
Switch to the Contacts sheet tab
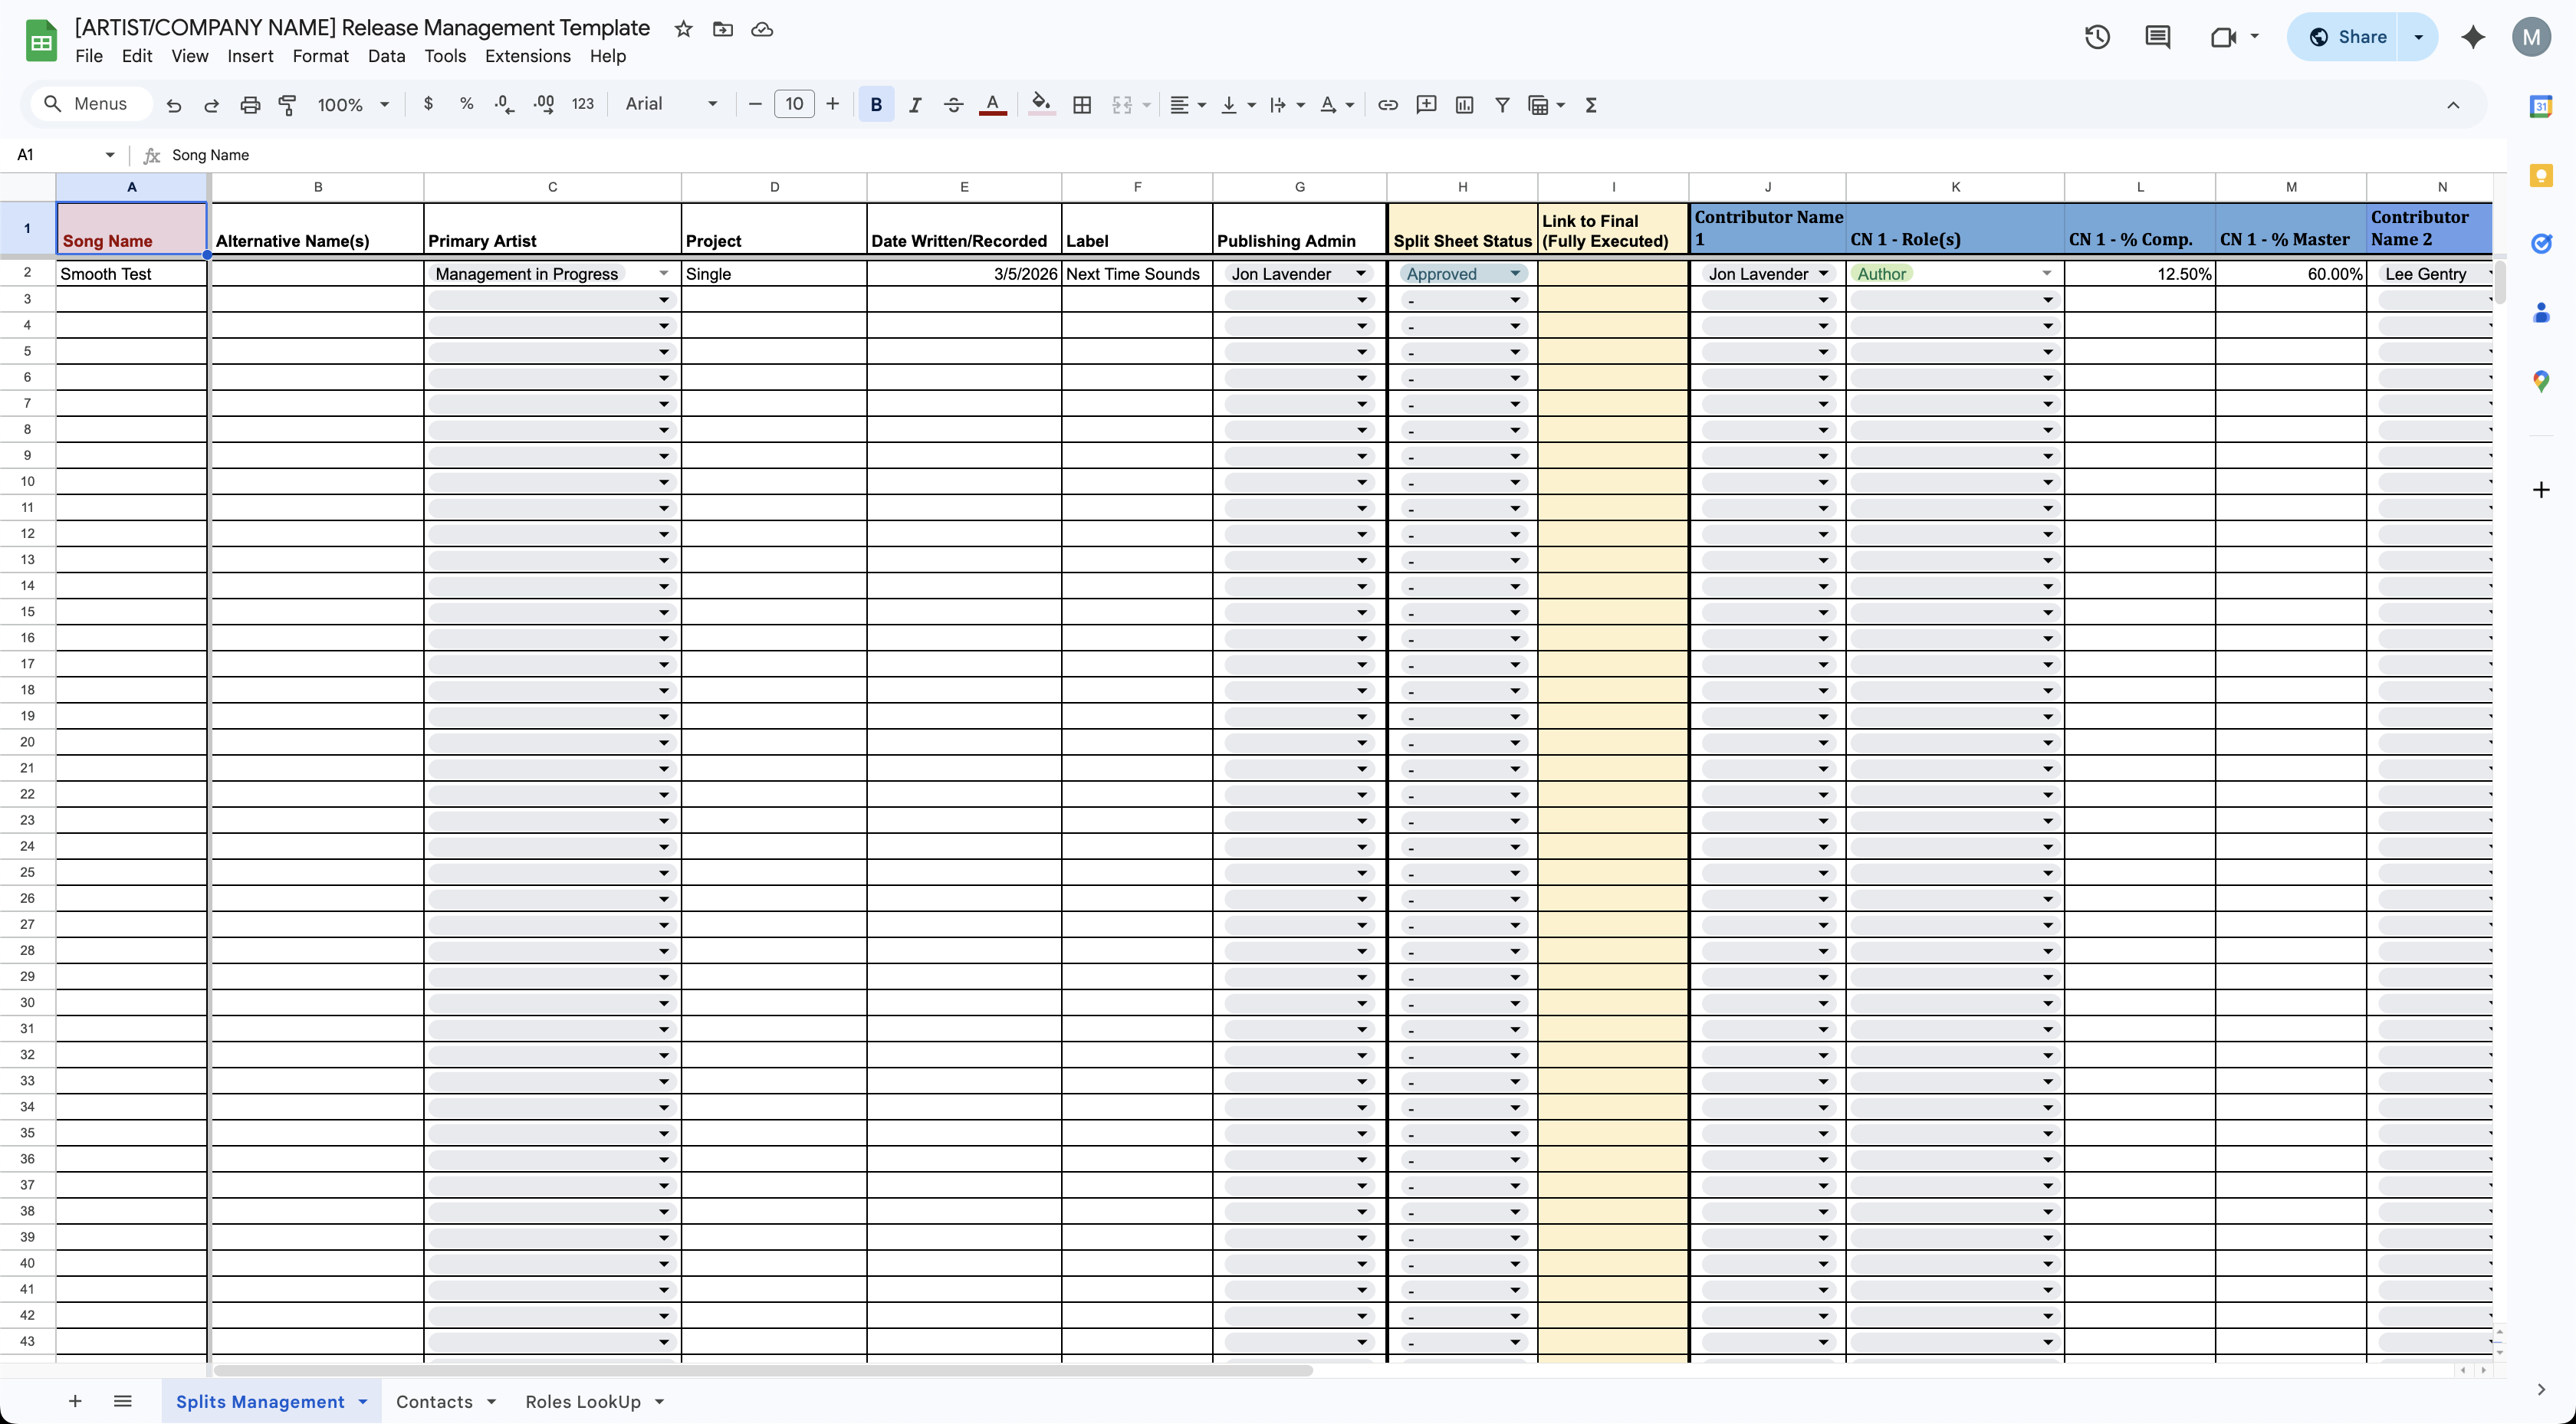434,1401
